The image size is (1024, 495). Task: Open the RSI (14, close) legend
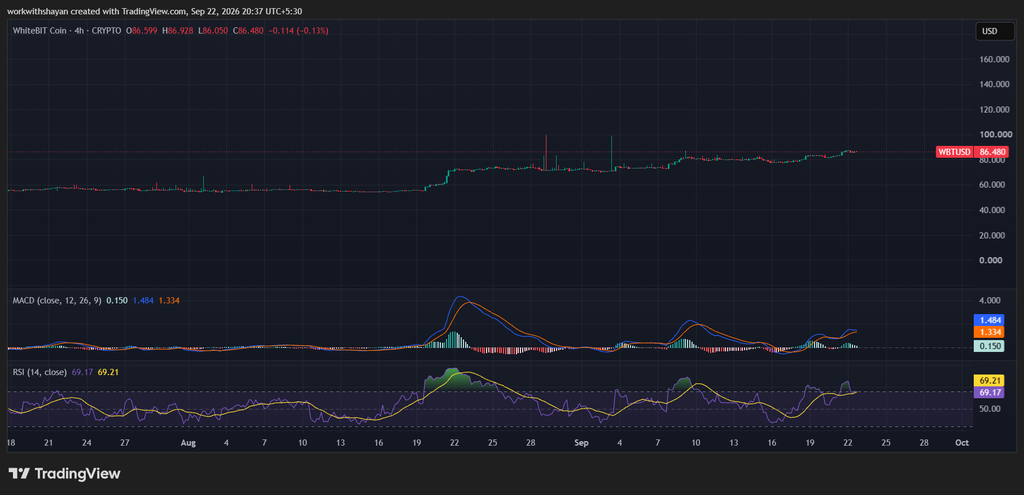40,372
